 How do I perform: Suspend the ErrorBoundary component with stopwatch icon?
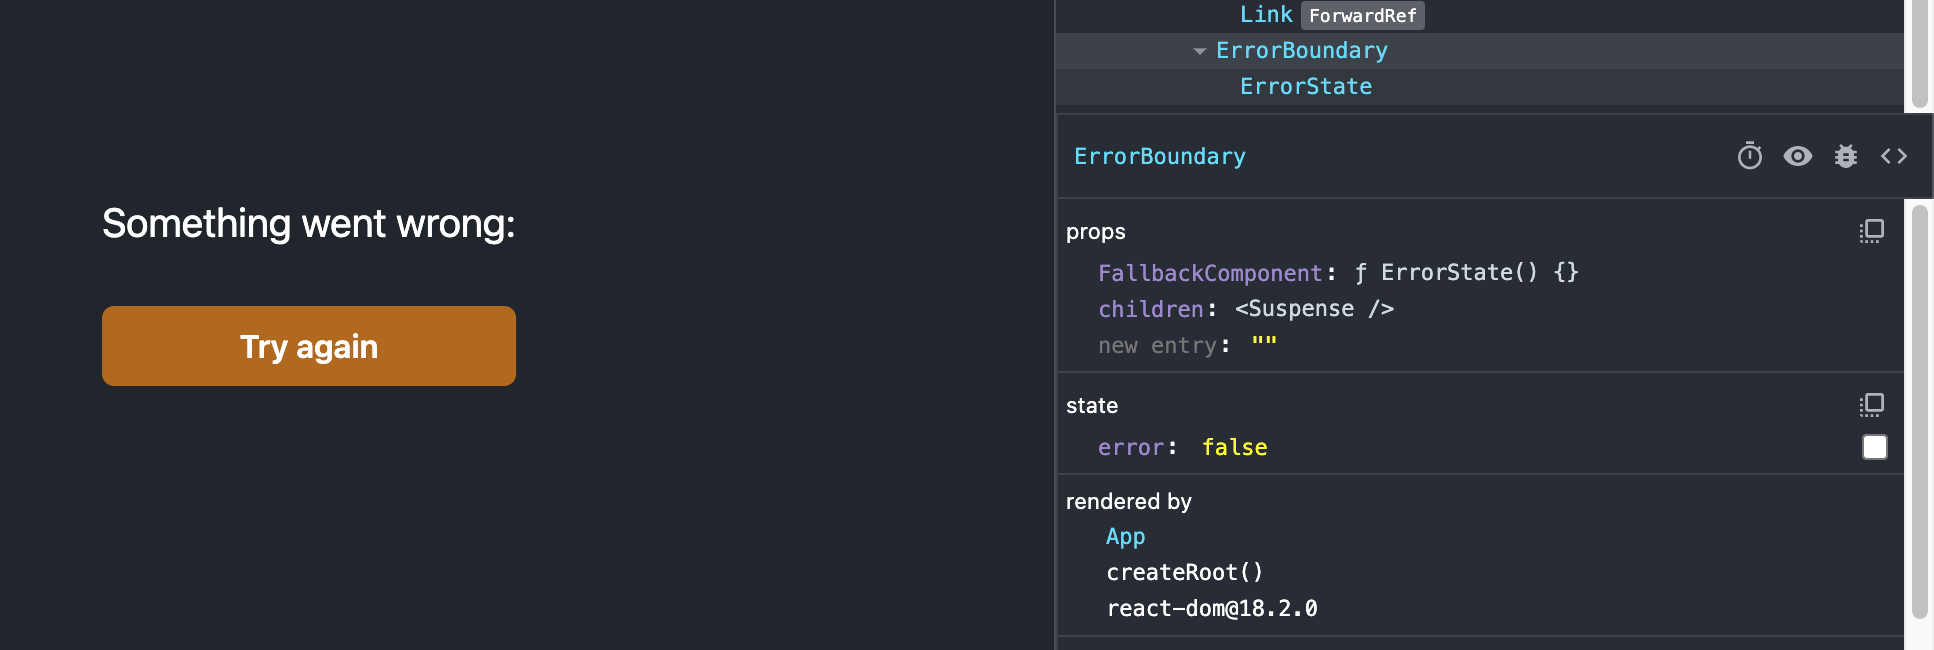1750,156
